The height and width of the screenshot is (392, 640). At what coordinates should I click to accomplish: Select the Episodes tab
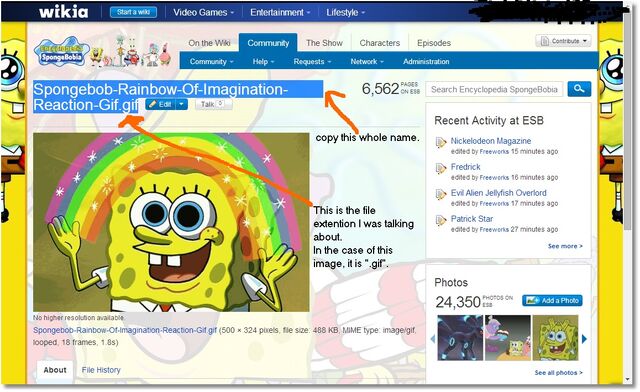434,43
